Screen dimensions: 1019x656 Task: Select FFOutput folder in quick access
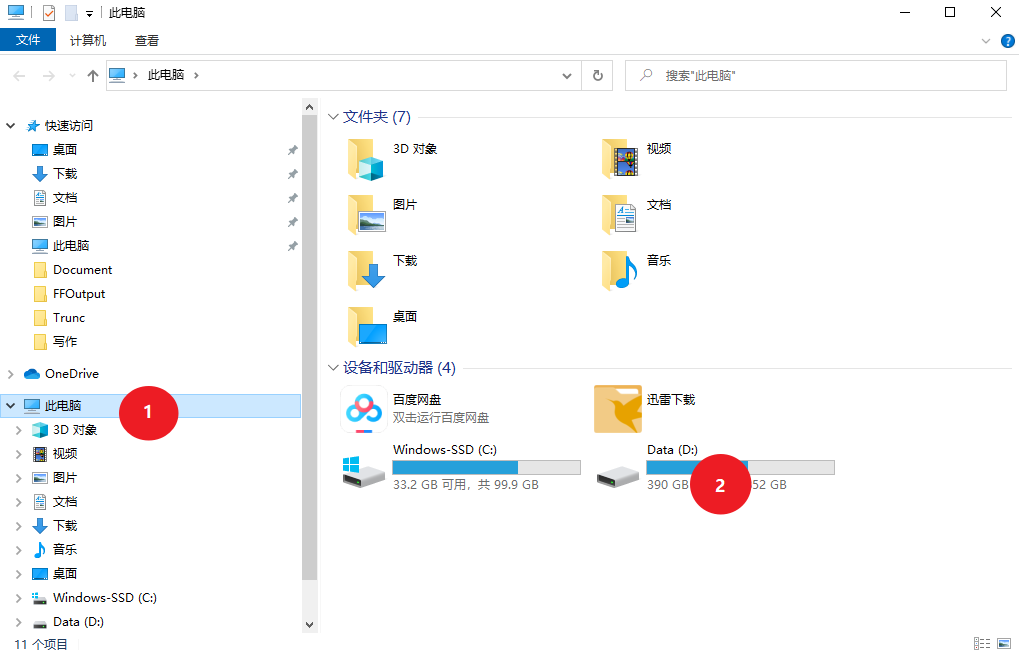point(79,294)
